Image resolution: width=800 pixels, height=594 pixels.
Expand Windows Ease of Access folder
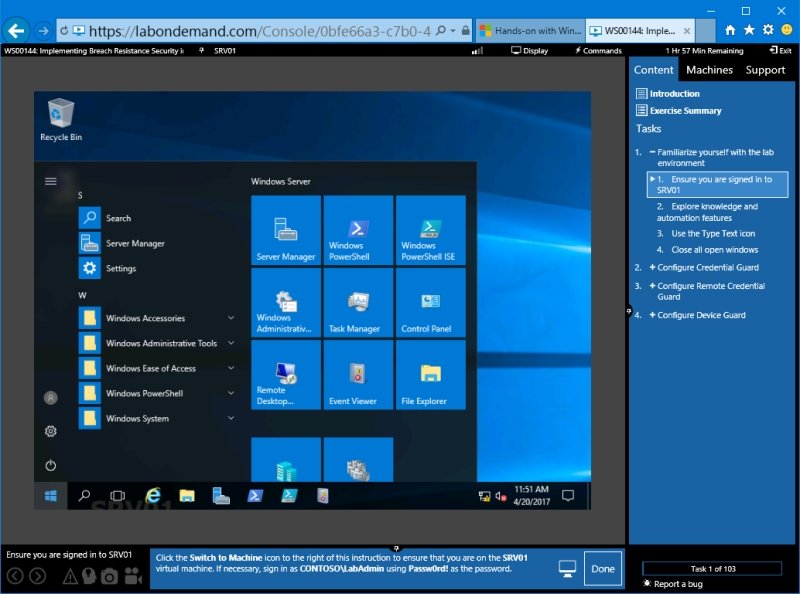[157, 368]
